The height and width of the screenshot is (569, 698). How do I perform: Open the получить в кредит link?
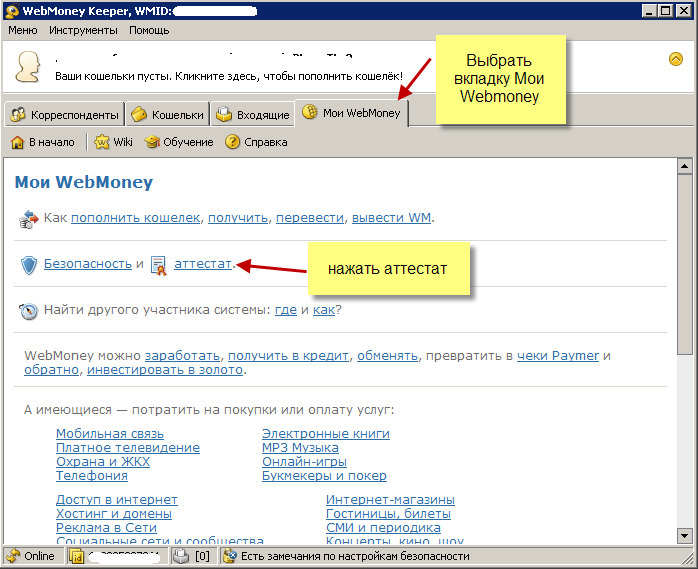pos(288,356)
